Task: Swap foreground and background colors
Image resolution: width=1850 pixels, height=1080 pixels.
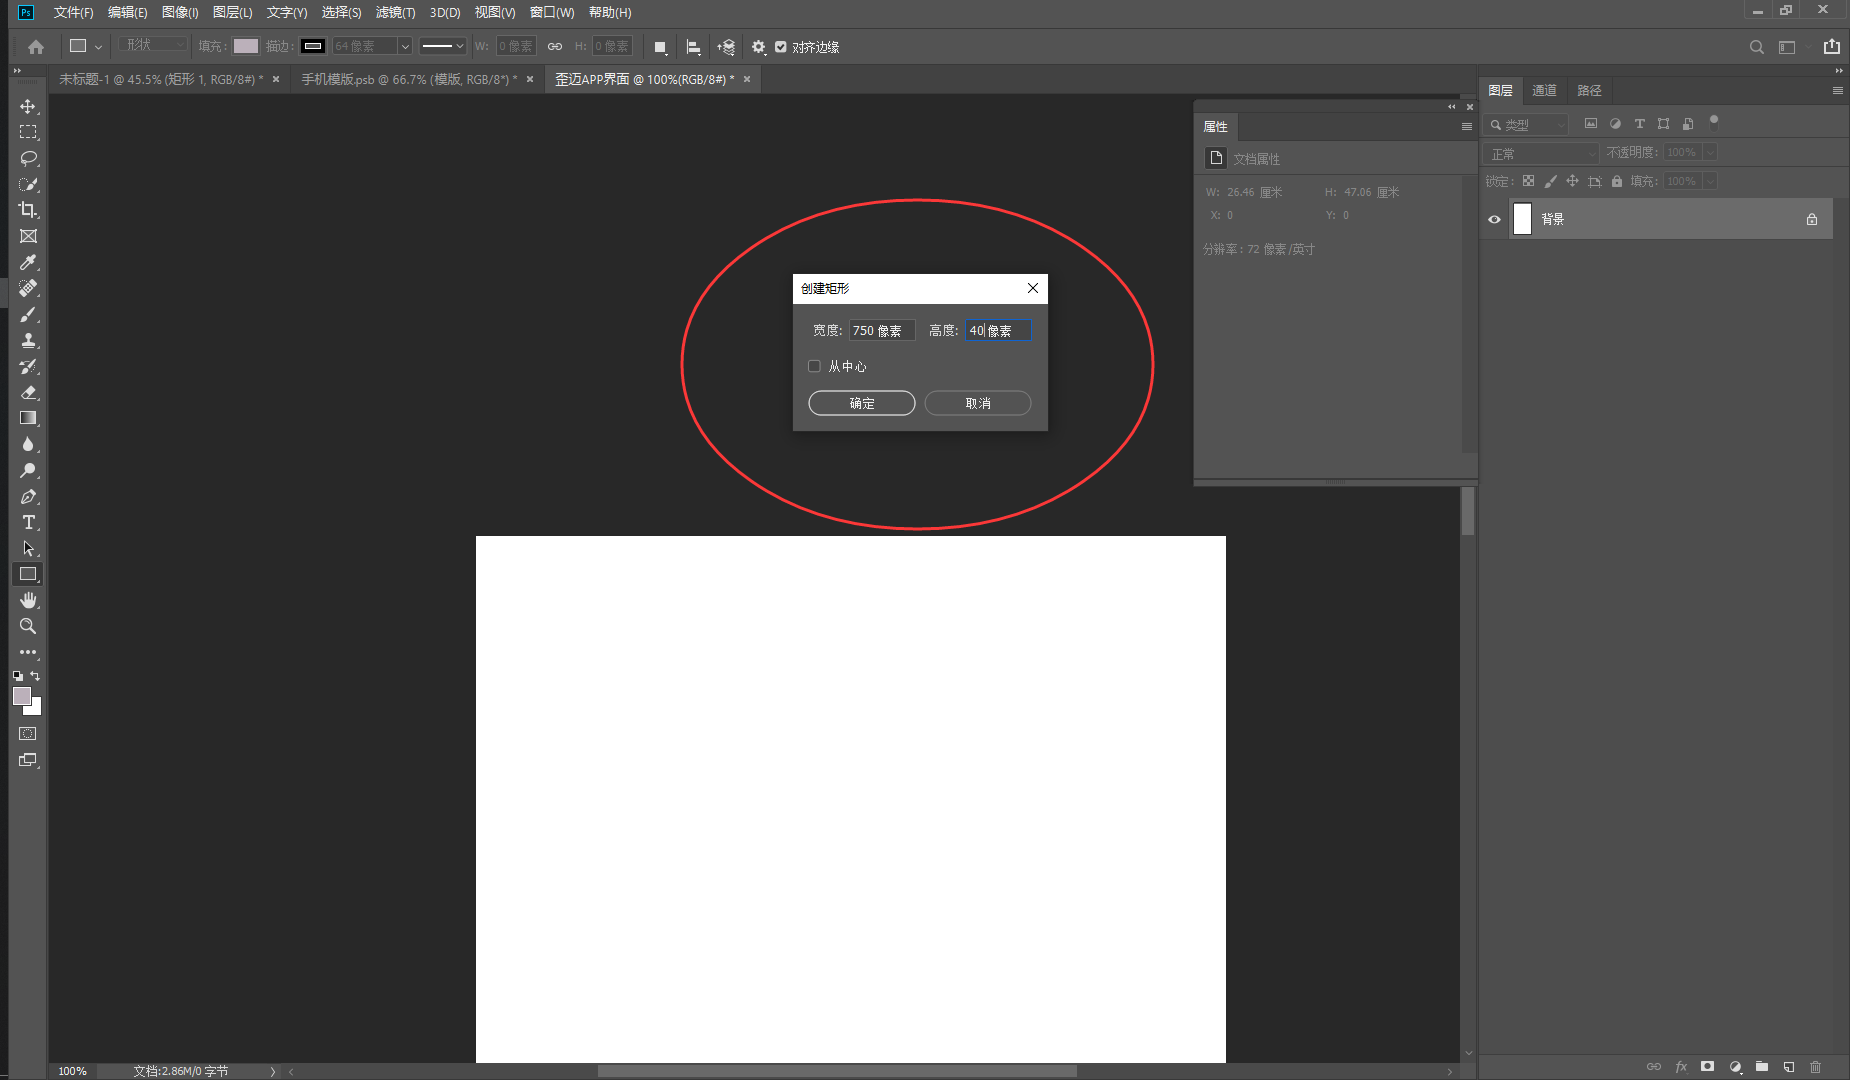Action: point(35,676)
